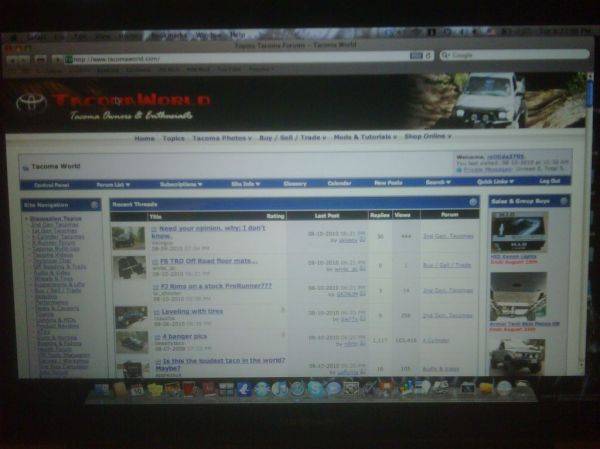The height and width of the screenshot is (449, 600).
Task: Open the skid plate group buy thumbnail
Action: pos(519,297)
